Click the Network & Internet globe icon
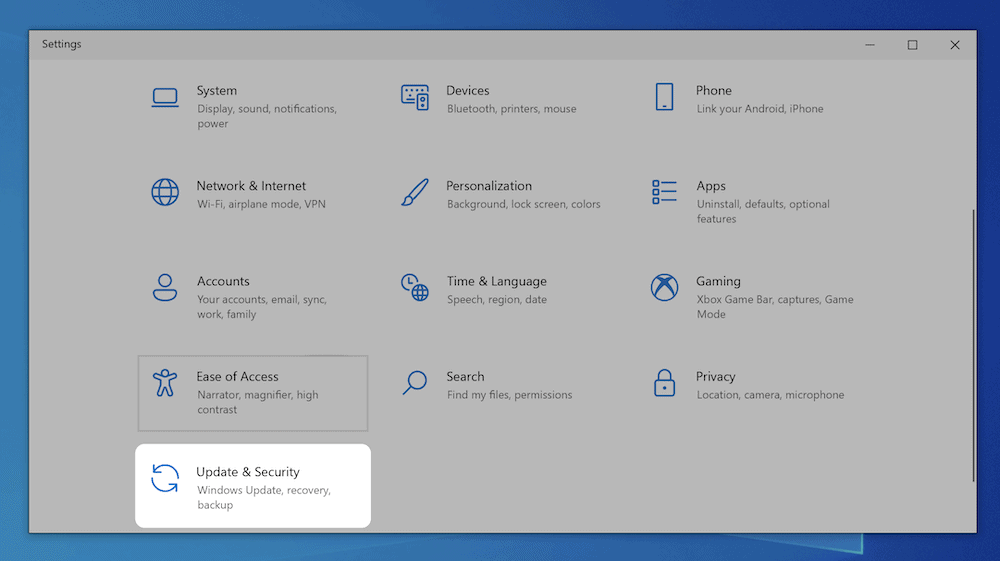Image resolution: width=1000 pixels, height=561 pixels. point(165,192)
